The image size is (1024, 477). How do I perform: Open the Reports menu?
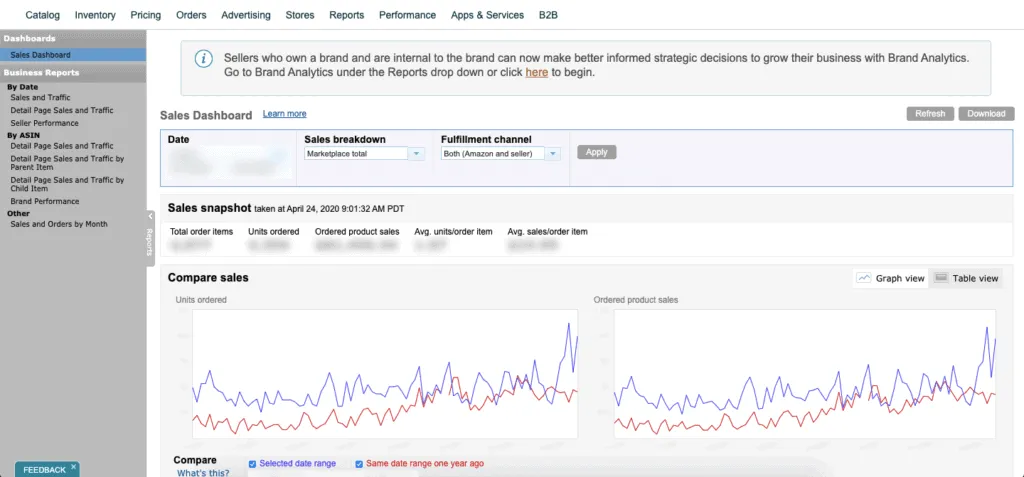[347, 15]
